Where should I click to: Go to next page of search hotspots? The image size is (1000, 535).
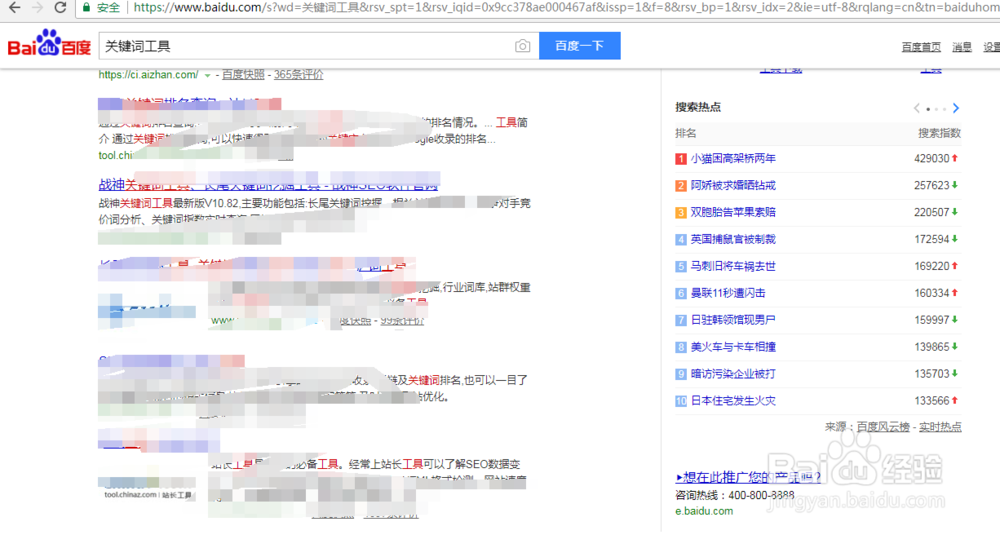955,108
